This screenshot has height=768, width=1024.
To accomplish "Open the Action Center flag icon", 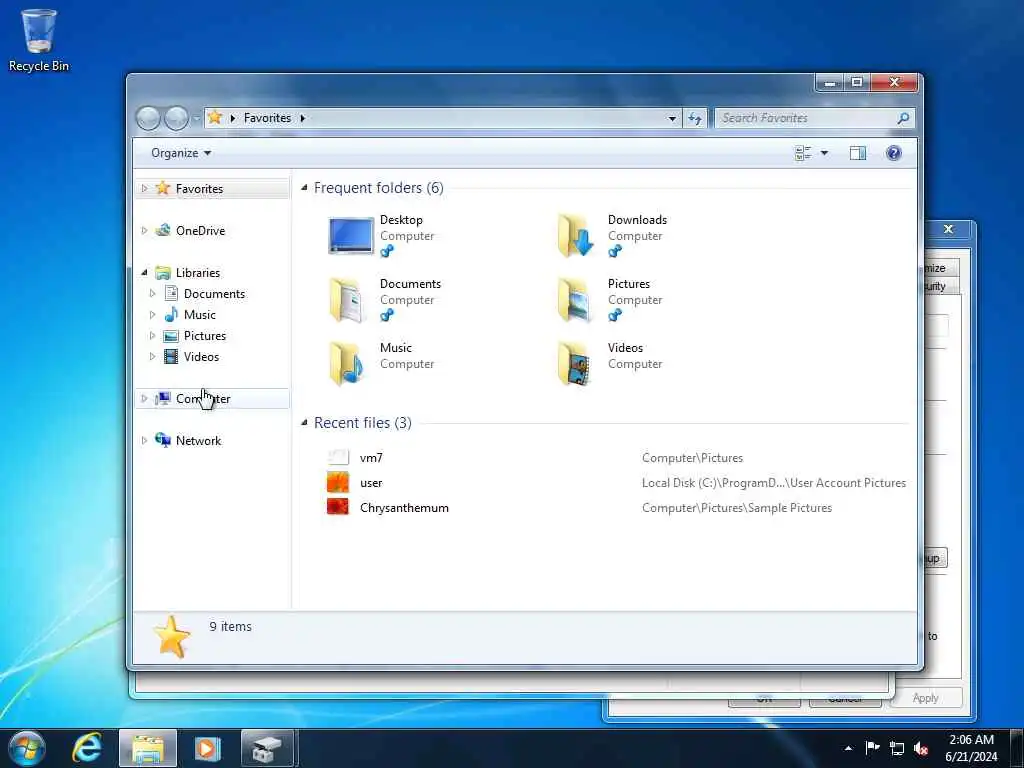I will [x=872, y=748].
